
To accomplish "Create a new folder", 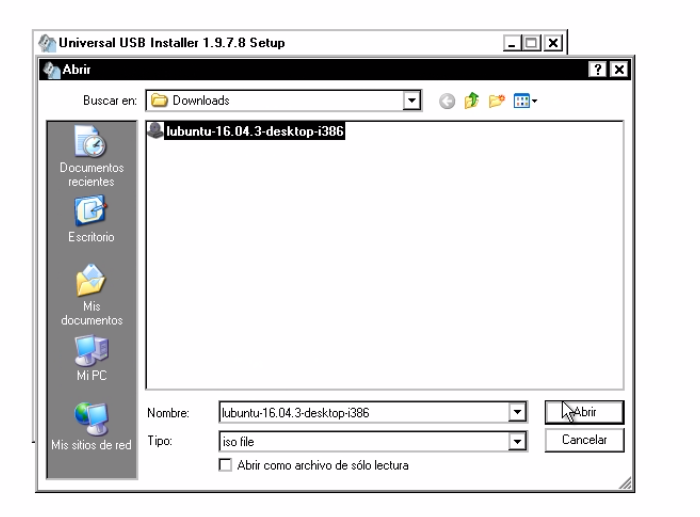I will tap(496, 100).
